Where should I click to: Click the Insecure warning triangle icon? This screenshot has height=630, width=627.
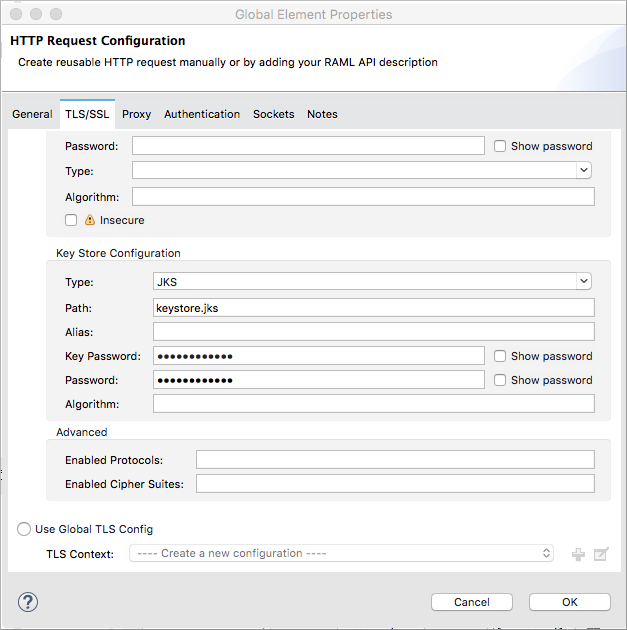(x=90, y=220)
